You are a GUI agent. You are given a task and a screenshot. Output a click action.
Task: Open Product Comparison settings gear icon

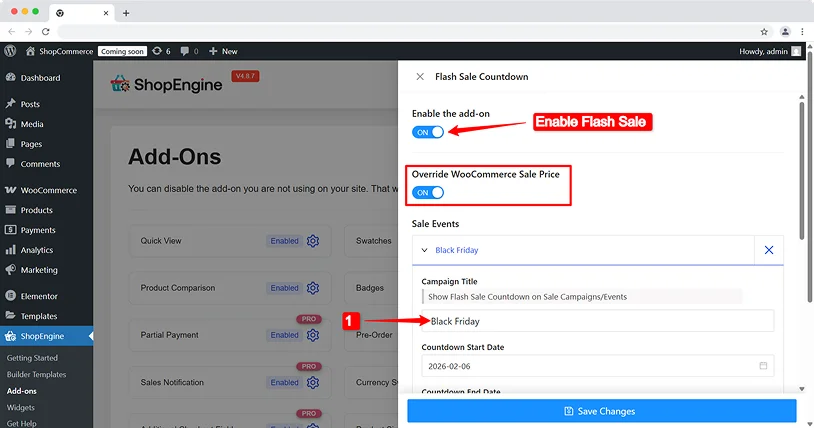(x=313, y=288)
